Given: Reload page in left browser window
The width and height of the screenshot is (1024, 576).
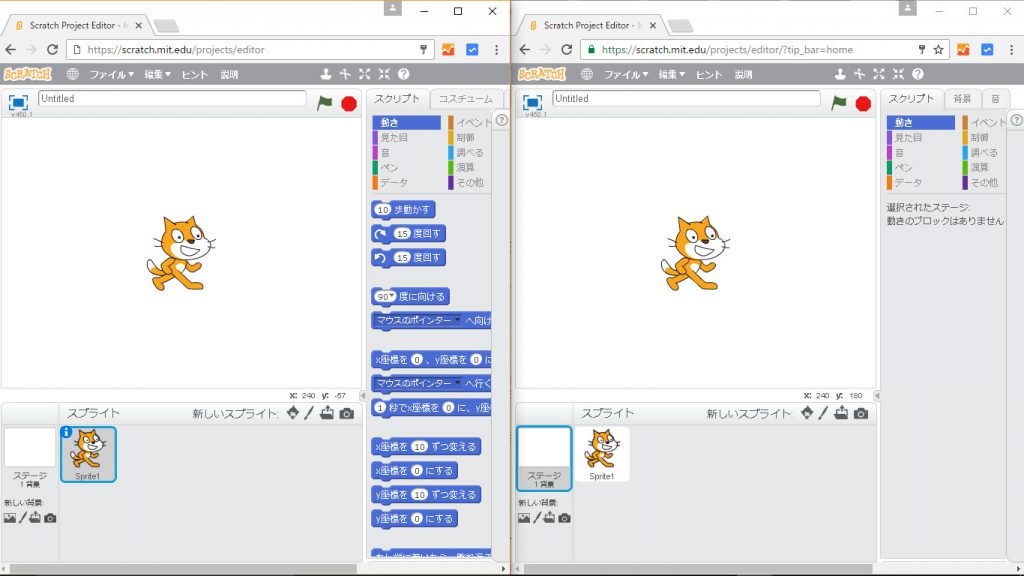Looking at the screenshot, I should (x=52, y=50).
